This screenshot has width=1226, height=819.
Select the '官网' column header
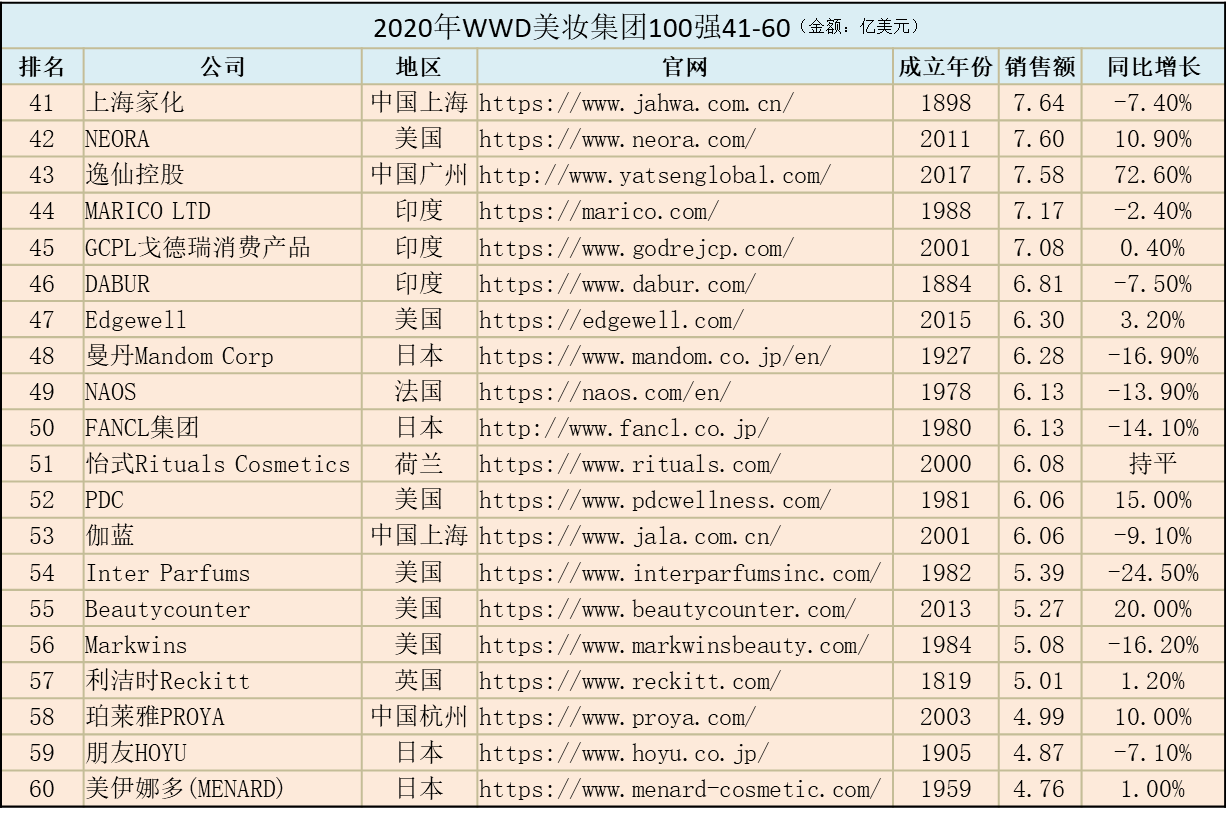tap(686, 67)
